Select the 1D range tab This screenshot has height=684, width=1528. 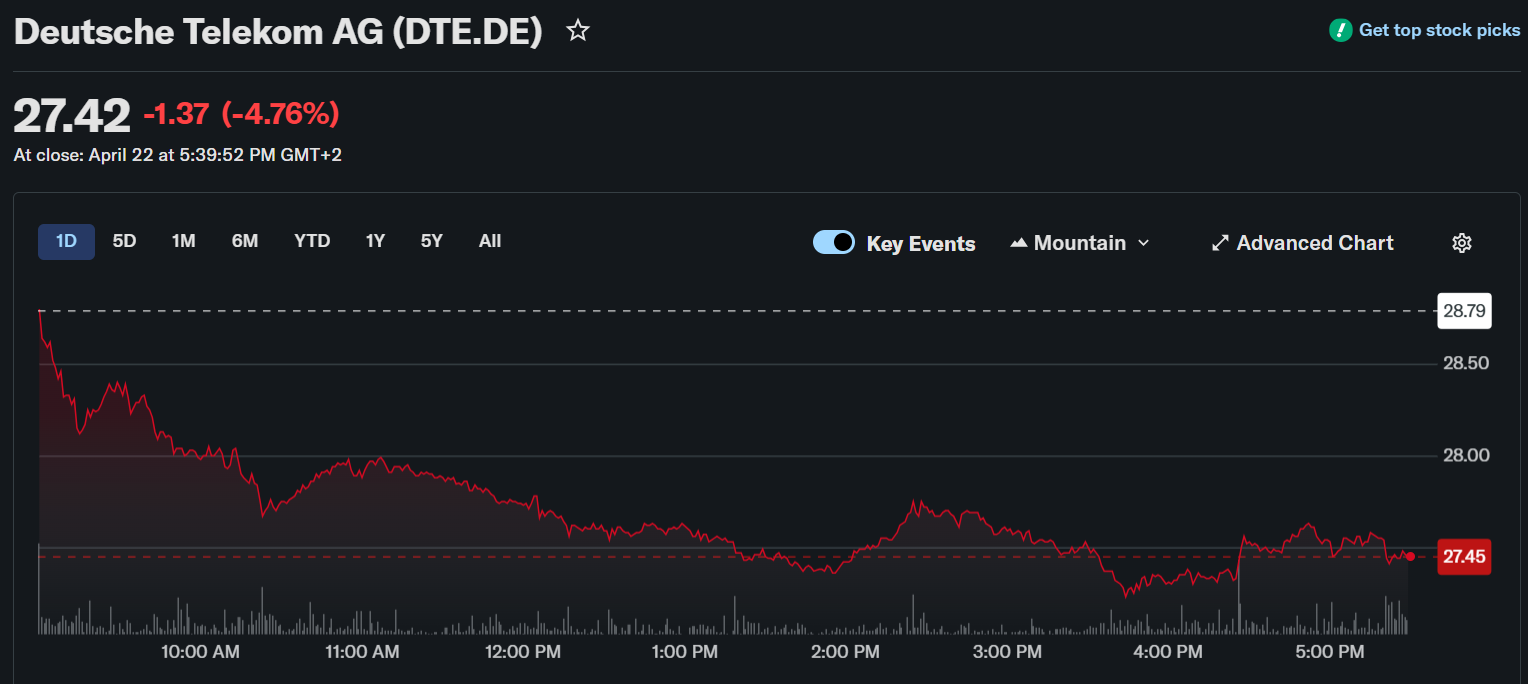pyautogui.click(x=66, y=241)
